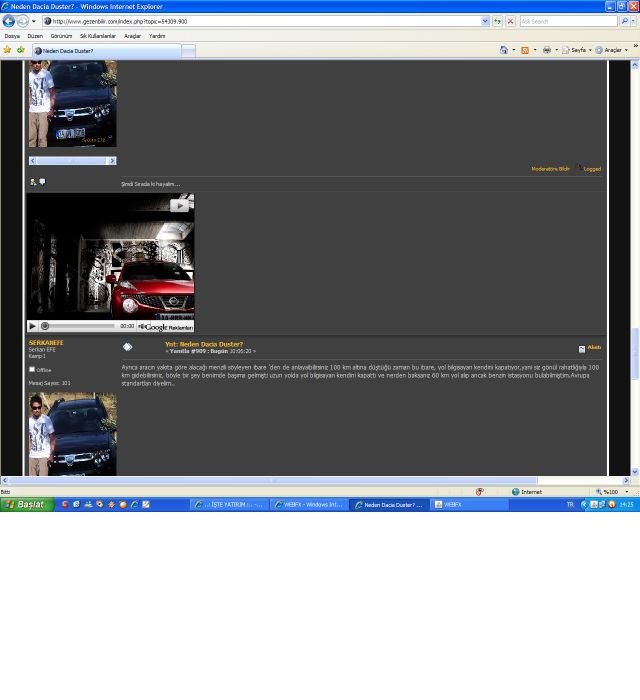Open the Dosya menu
This screenshot has width=640, height=700.
coord(12,36)
